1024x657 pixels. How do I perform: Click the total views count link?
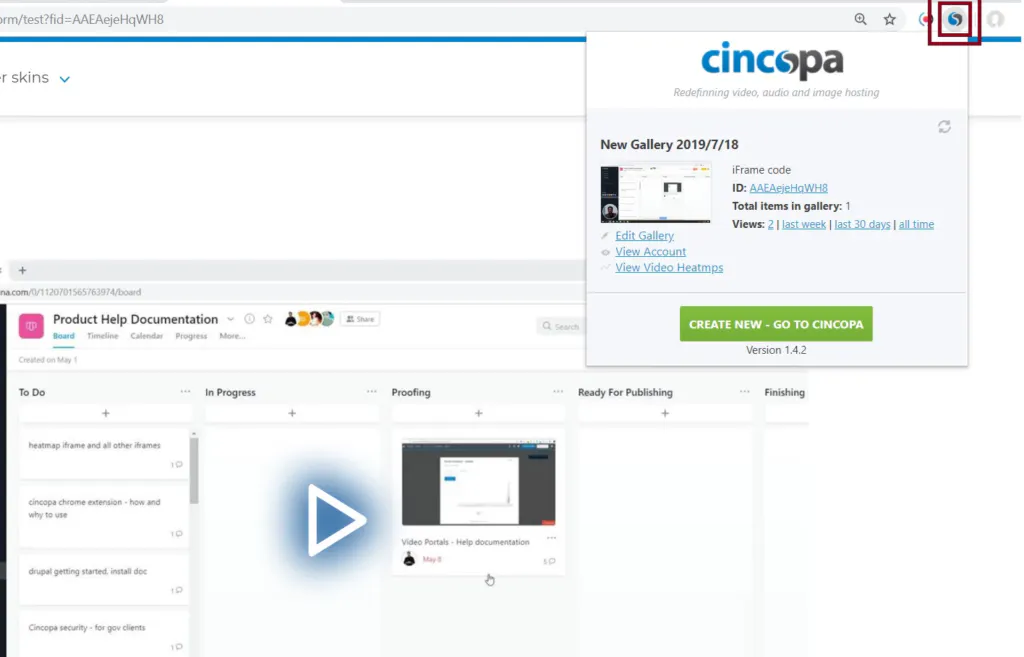pos(771,224)
